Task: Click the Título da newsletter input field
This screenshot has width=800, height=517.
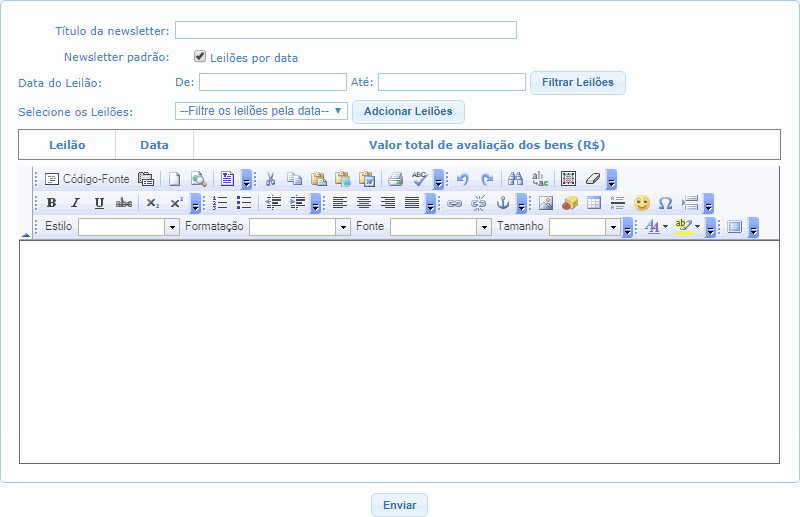Action: (346, 30)
